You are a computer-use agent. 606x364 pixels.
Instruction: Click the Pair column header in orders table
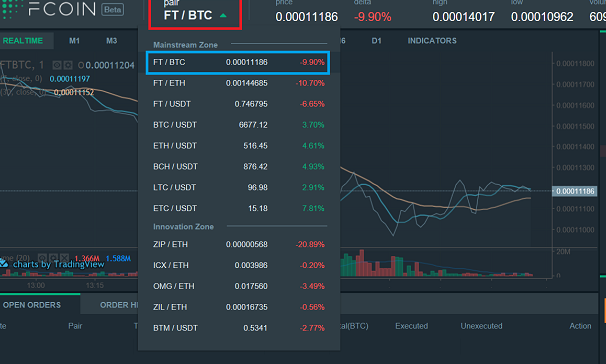pos(75,326)
